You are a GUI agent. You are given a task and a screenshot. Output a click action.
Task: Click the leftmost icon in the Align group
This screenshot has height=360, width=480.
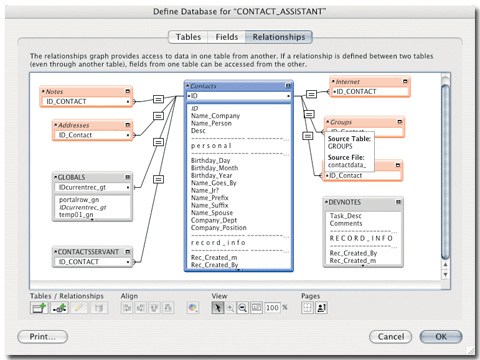tap(127, 308)
